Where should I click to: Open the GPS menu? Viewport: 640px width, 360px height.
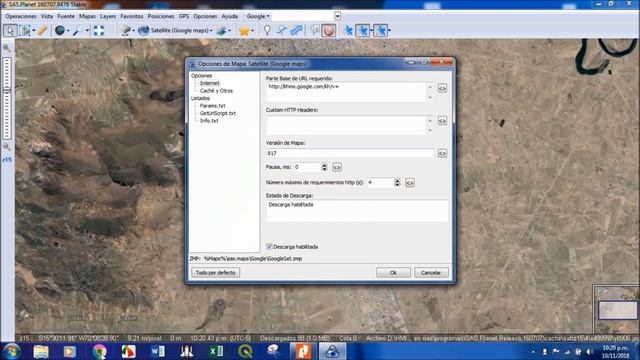(x=184, y=16)
